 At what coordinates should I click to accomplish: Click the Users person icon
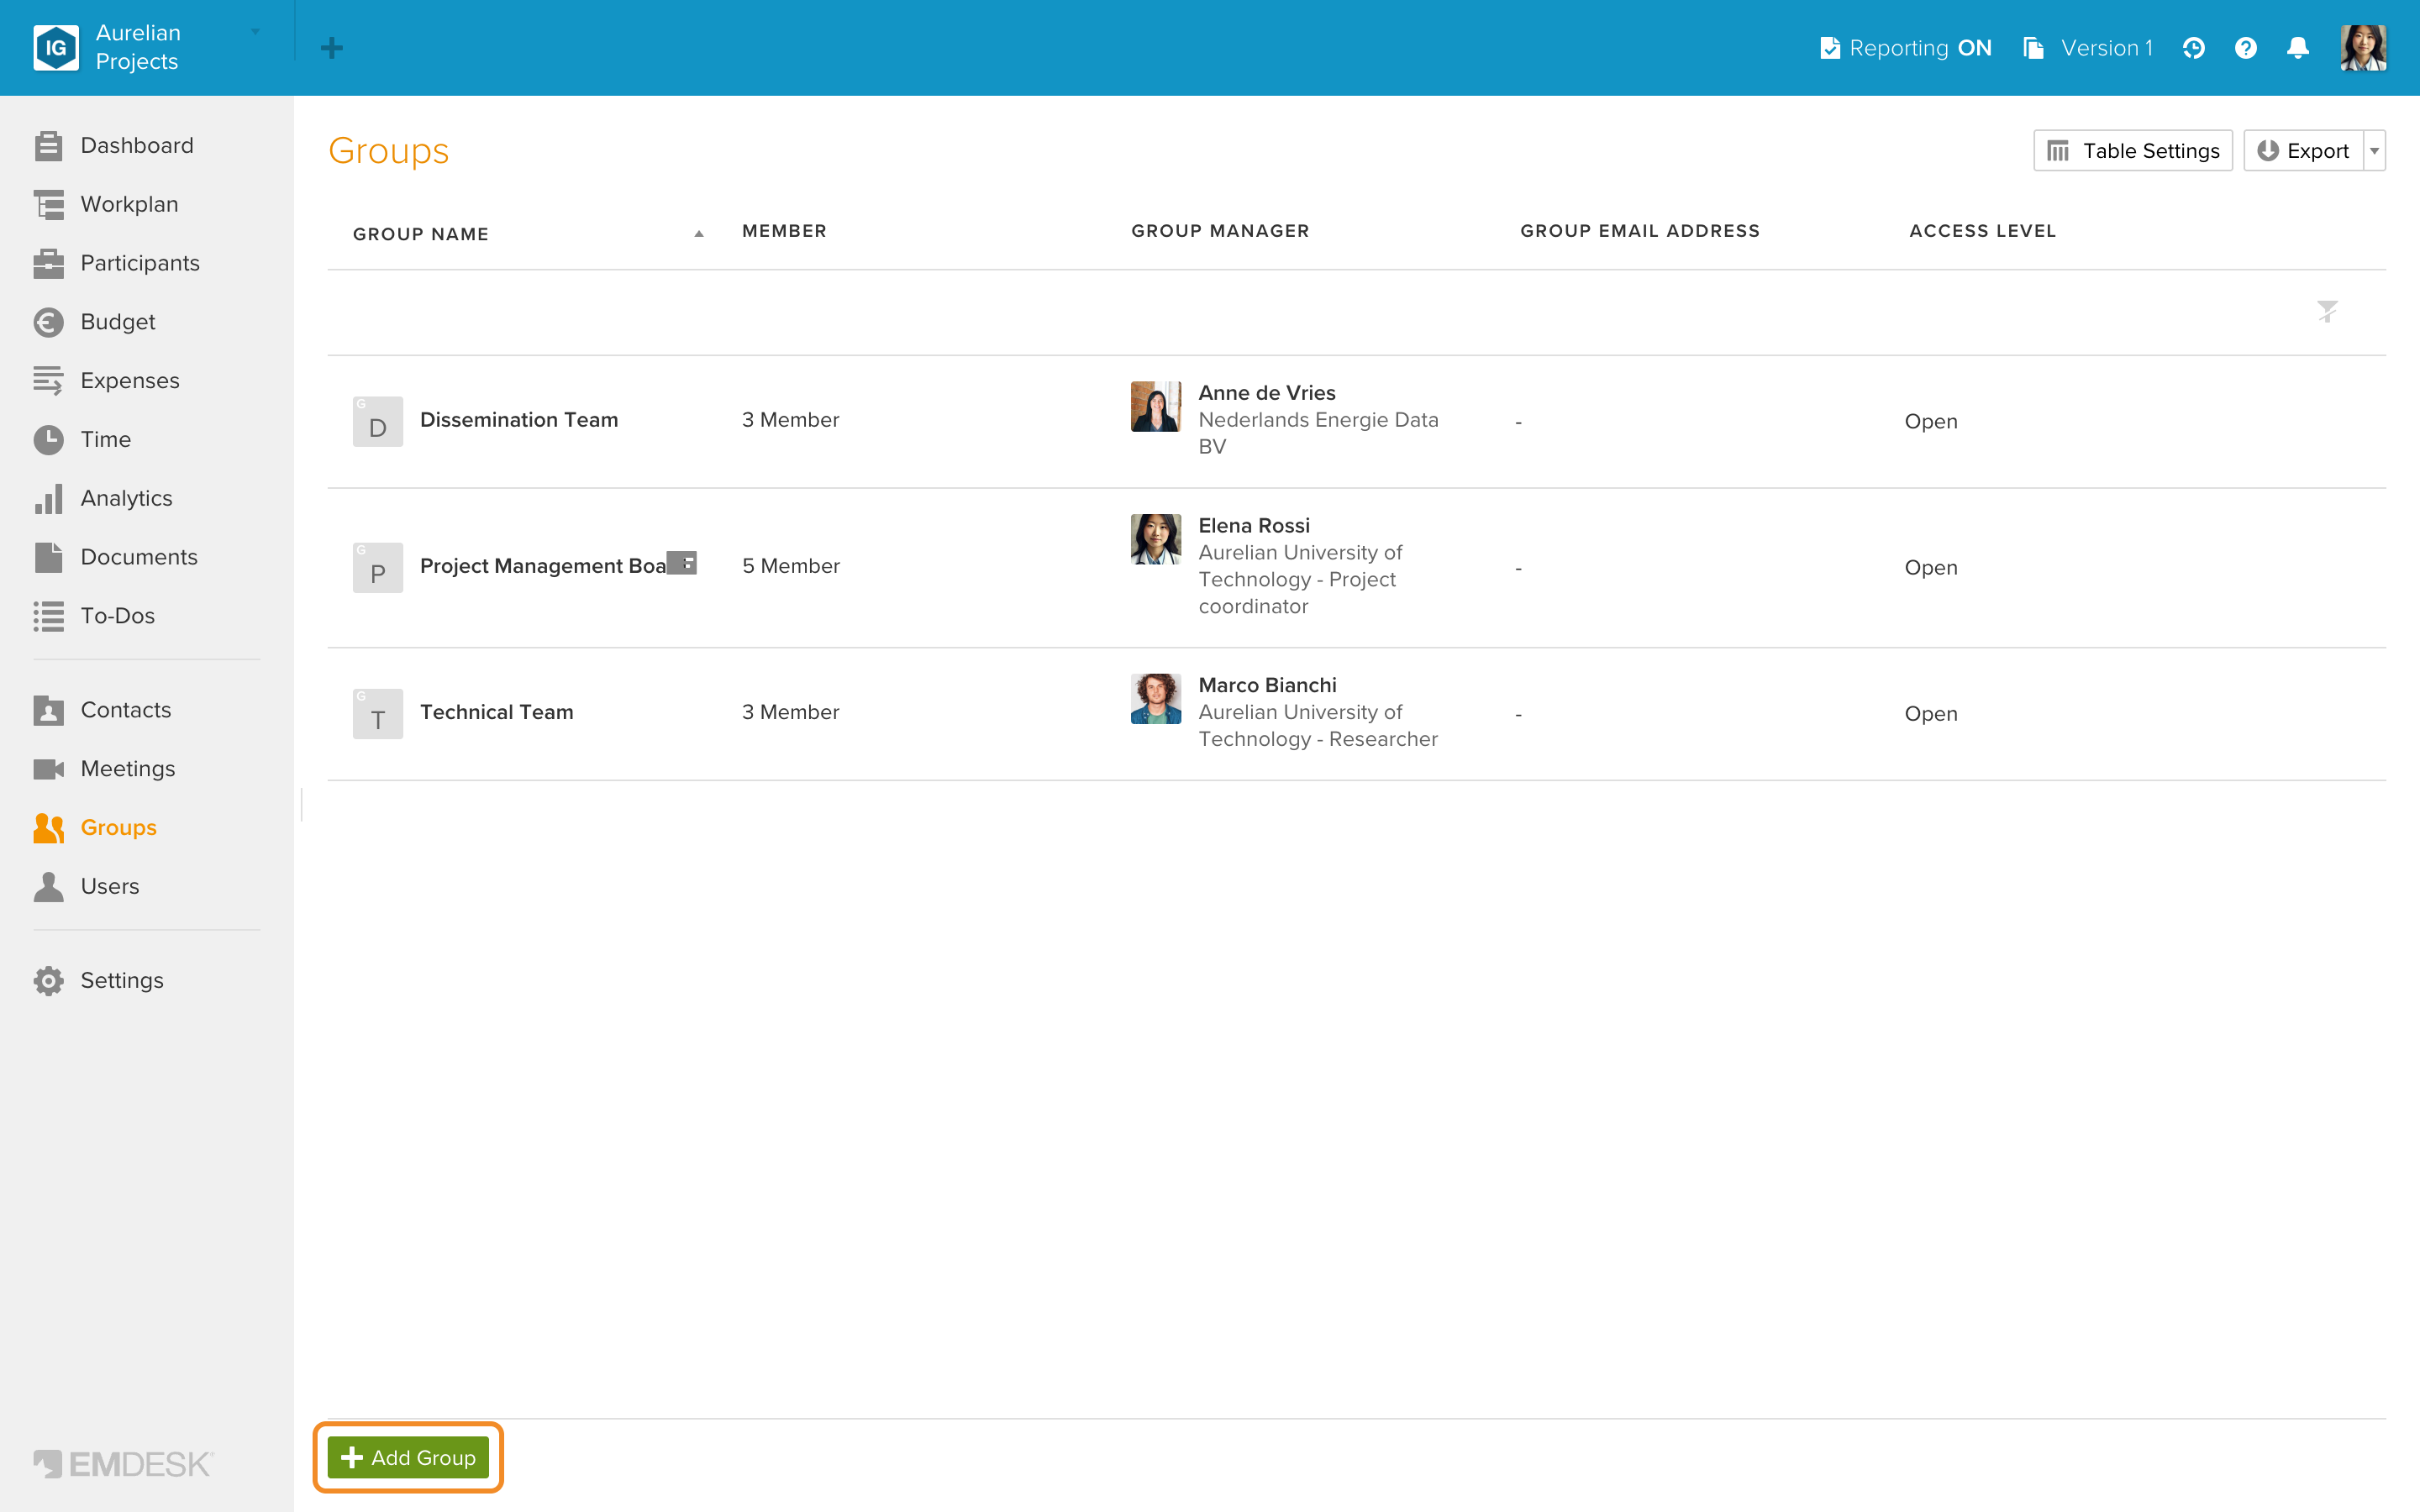coord(48,887)
